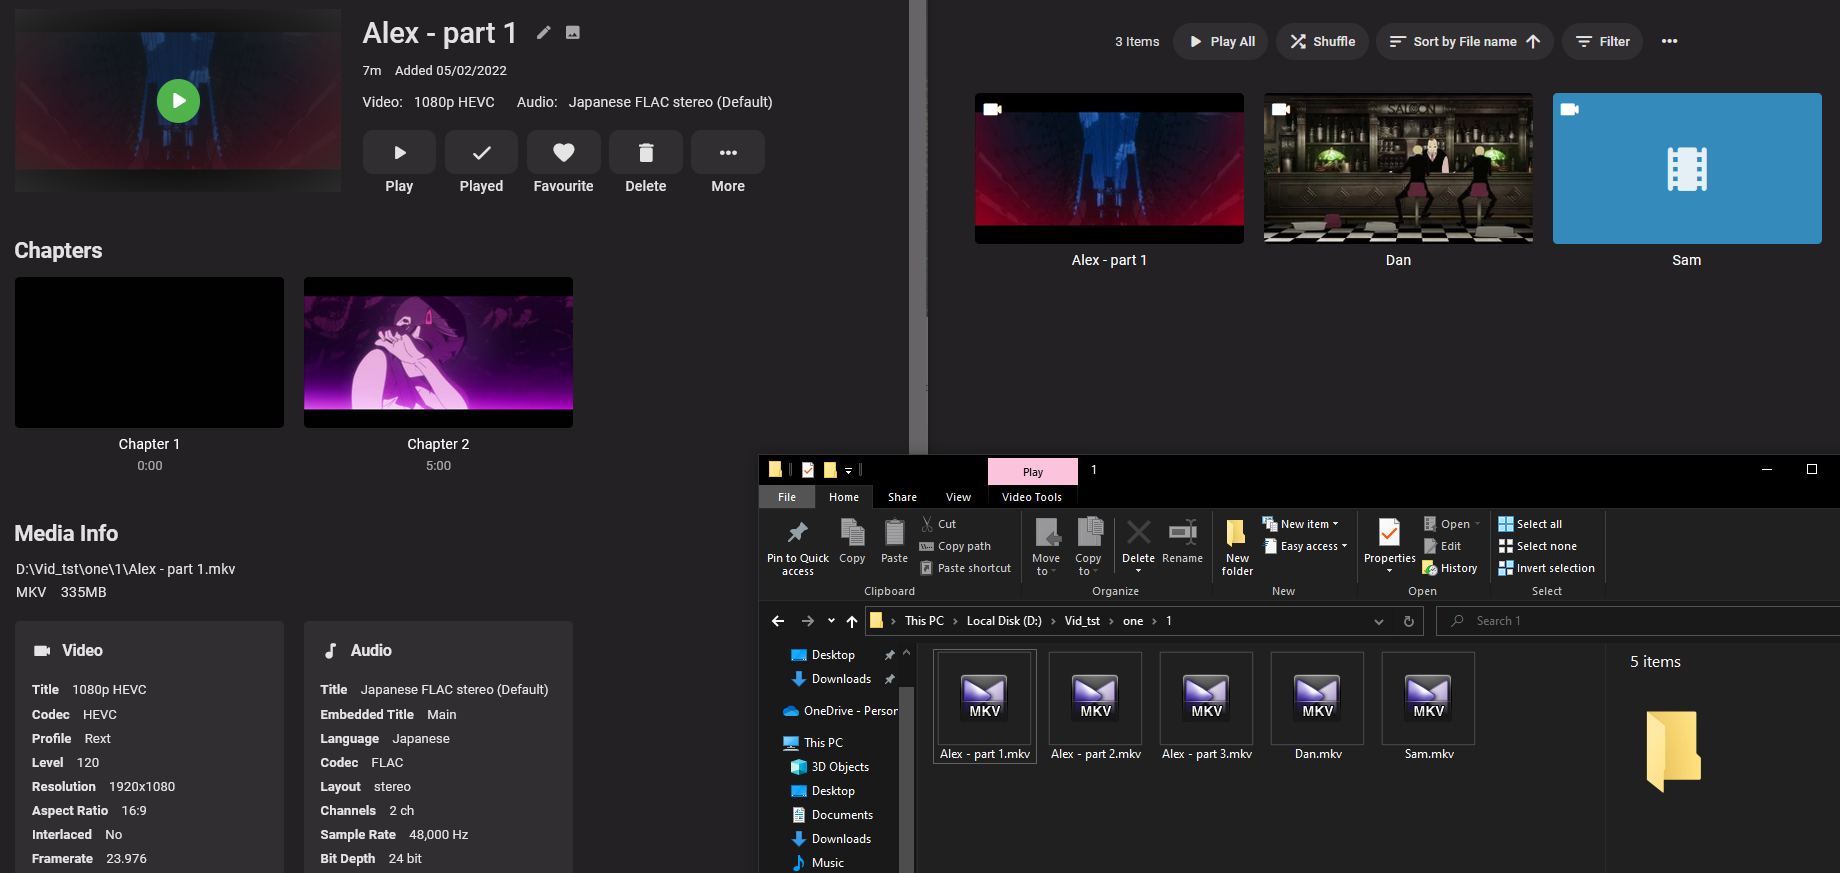The width and height of the screenshot is (1840, 873).
Task: Toggle the Favourite heart button
Action: click(563, 153)
